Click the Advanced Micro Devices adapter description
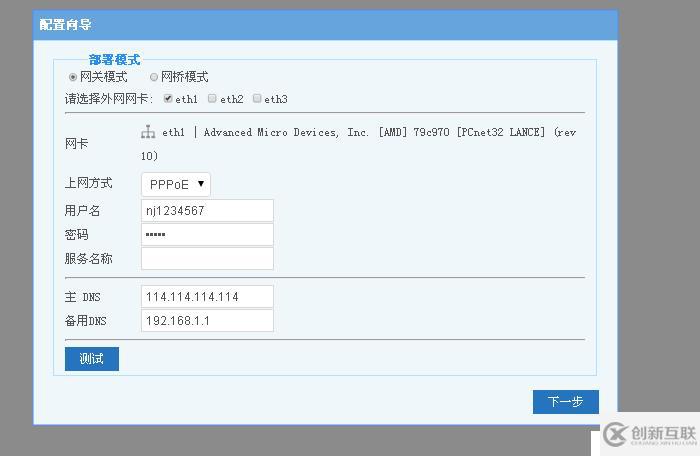 click(358, 144)
